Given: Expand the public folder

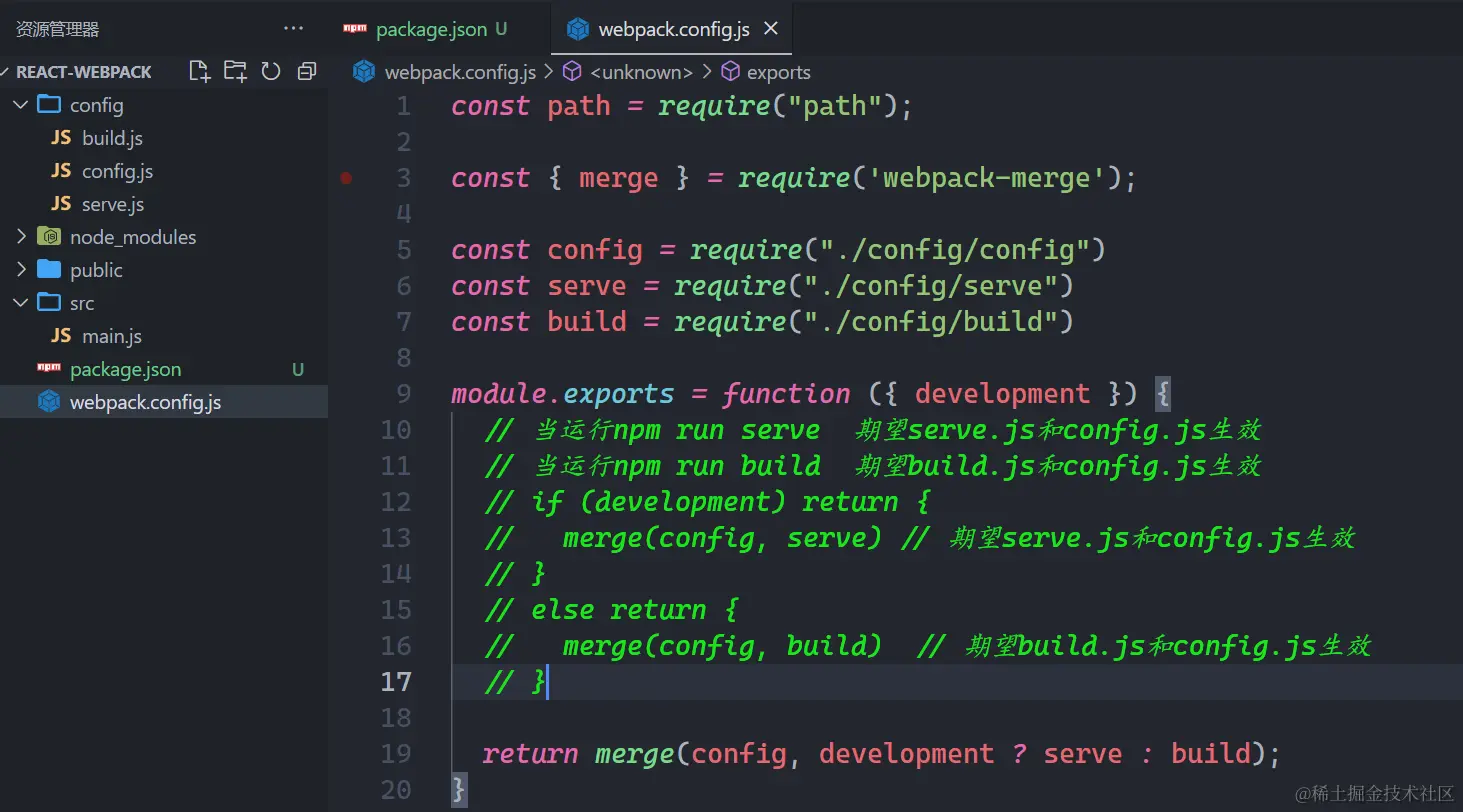Looking at the screenshot, I should point(21,270).
